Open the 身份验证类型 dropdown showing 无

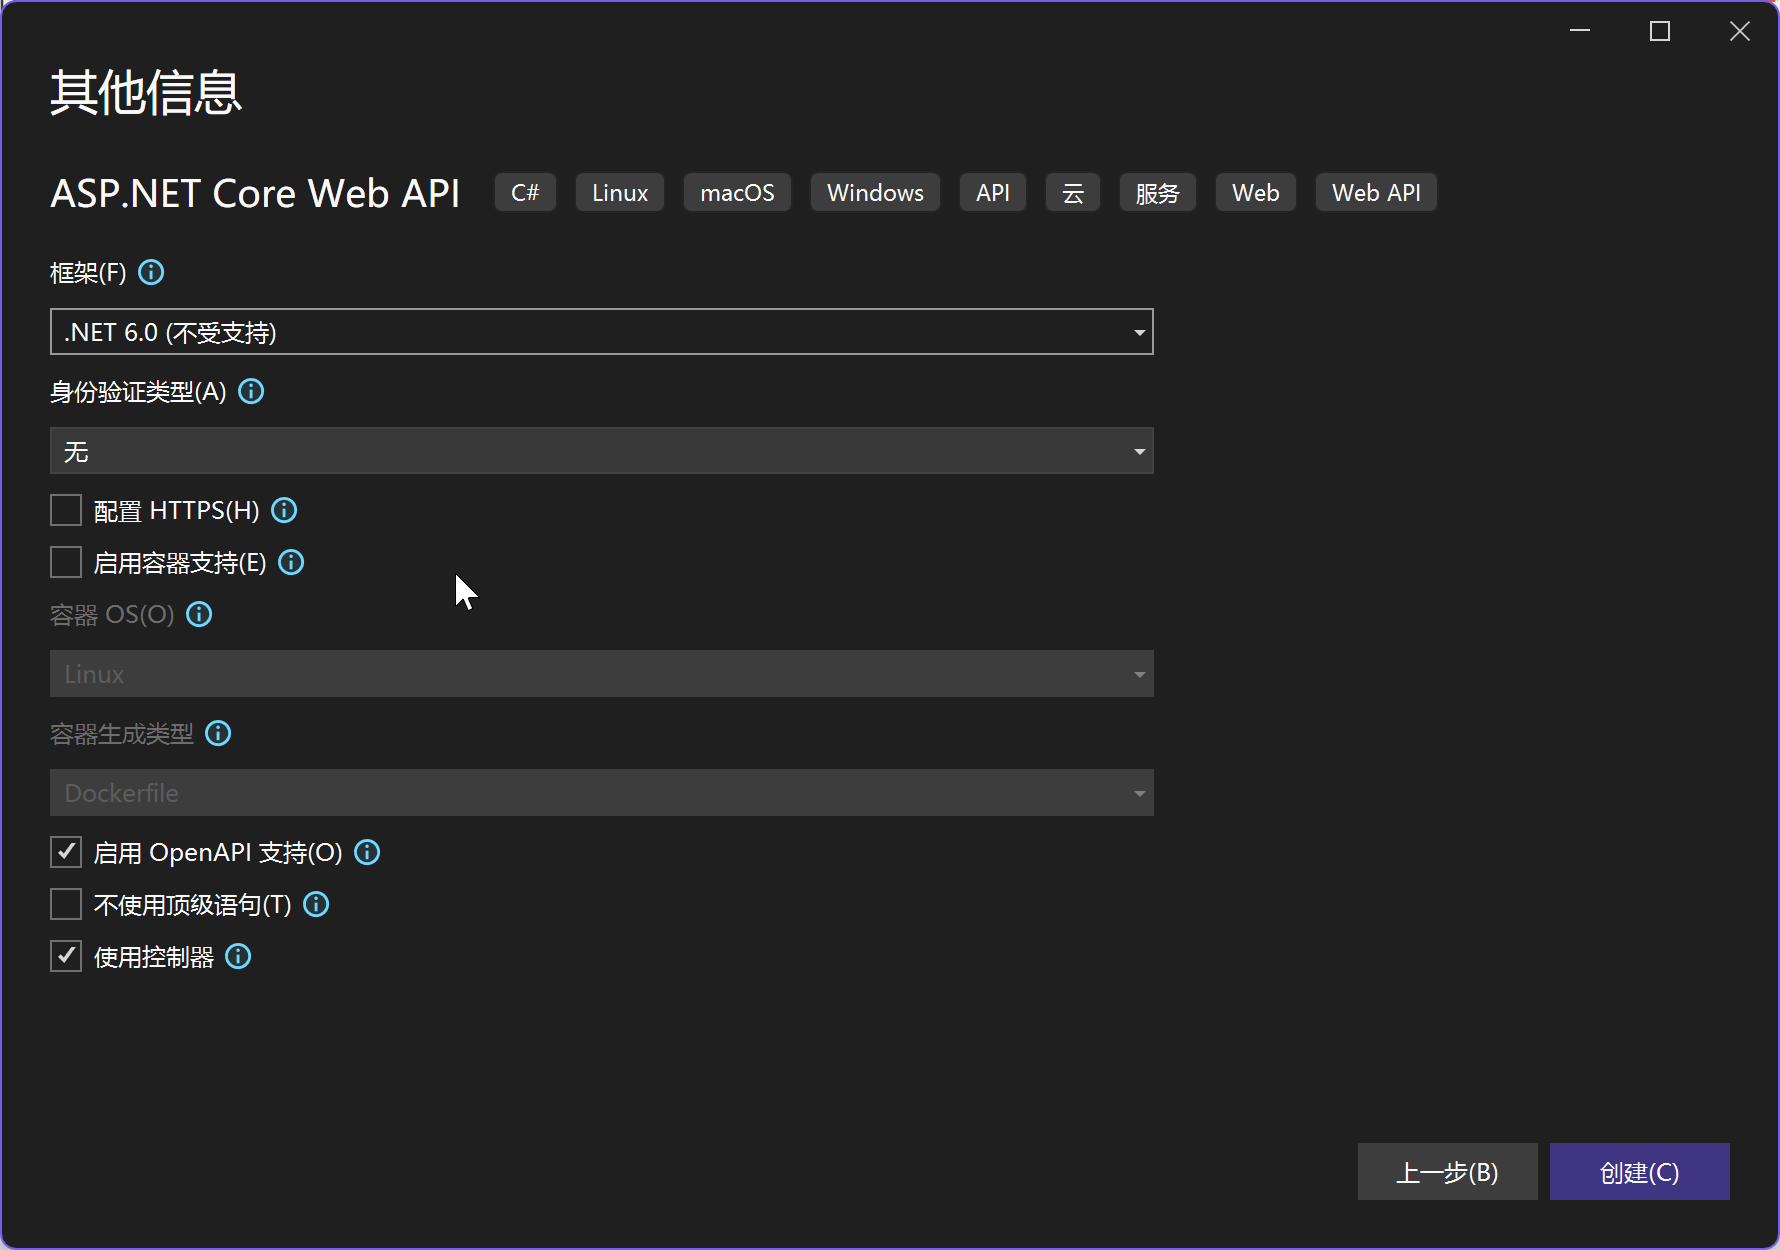(602, 451)
